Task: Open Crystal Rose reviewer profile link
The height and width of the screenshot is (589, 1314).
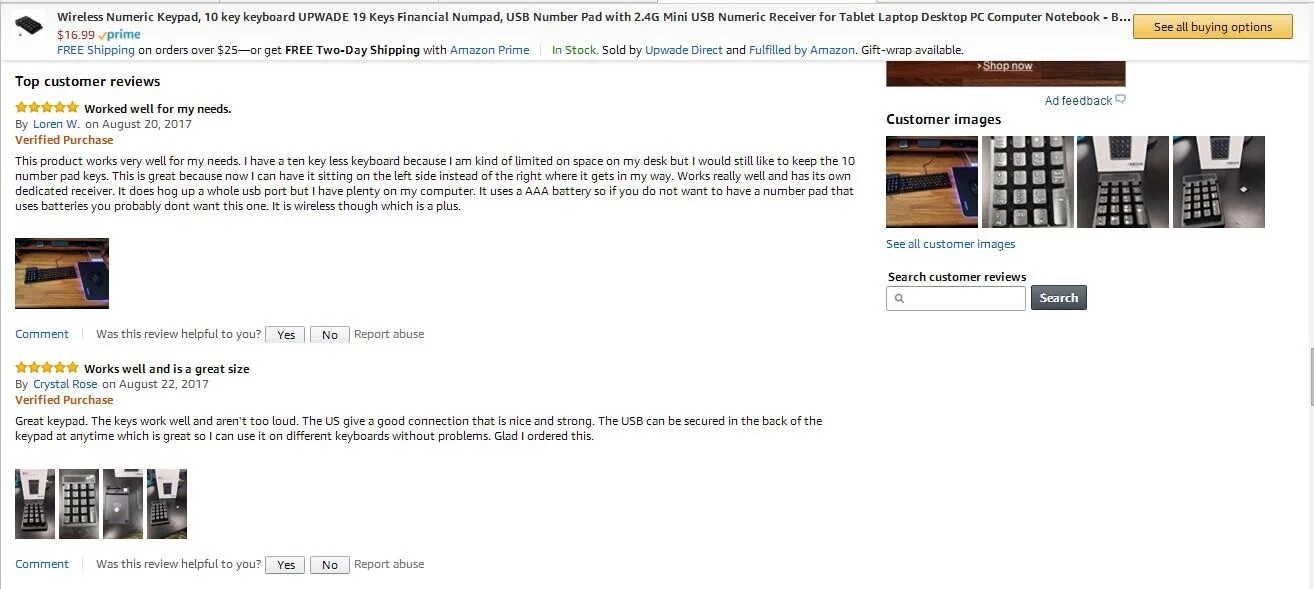Action: click(65, 384)
